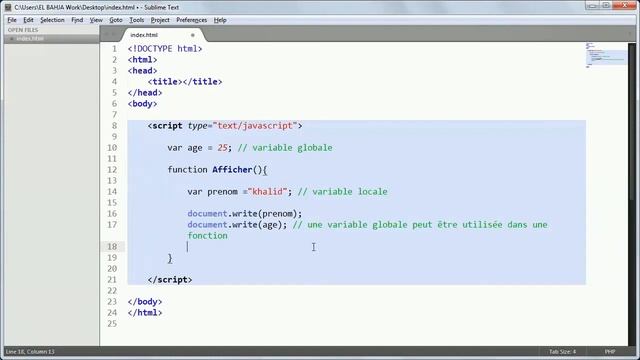Open the tab list dropdown arrow
The width and height of the screenshot is (640, 360).
pyautogui.click(x=630, y=34)
